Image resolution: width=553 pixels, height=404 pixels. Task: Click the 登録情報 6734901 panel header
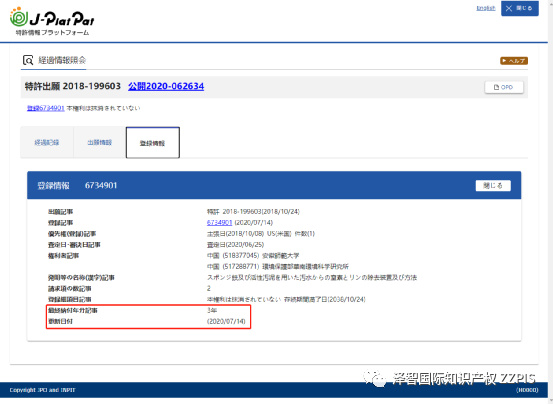274,185
